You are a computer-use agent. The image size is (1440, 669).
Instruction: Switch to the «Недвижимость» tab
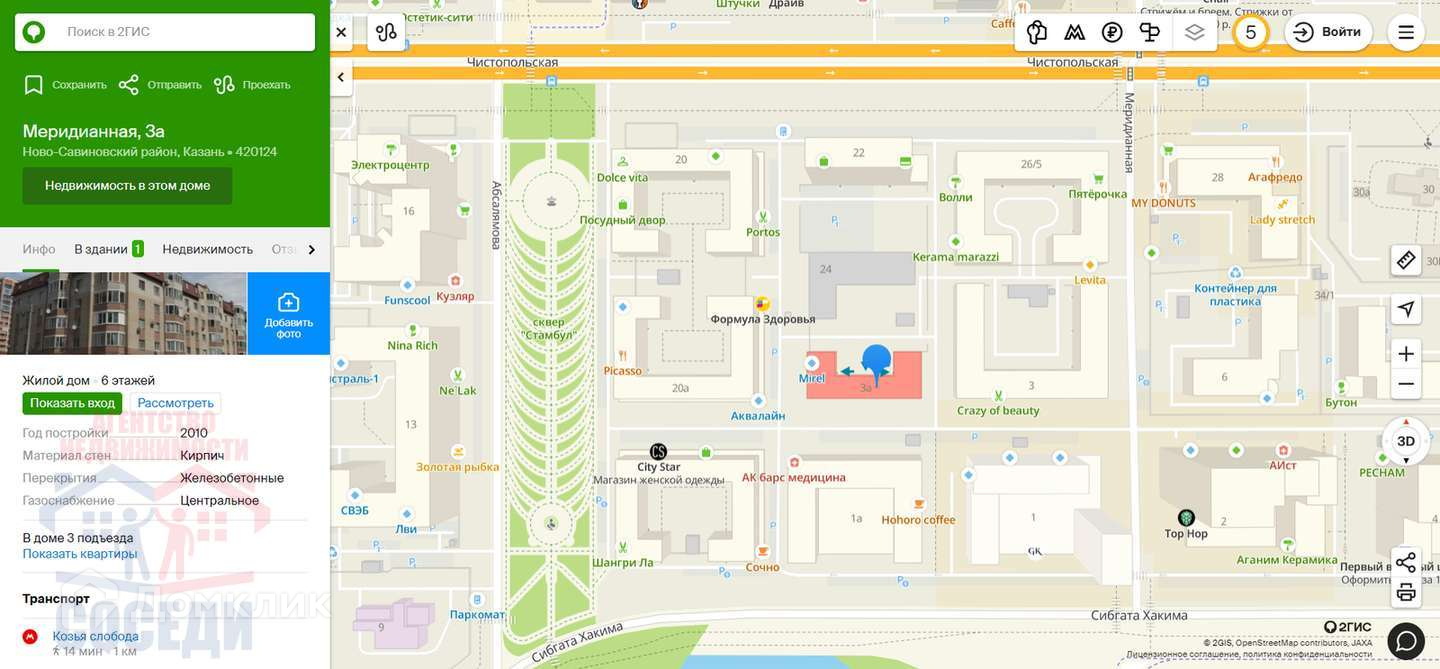coord(208,249)
